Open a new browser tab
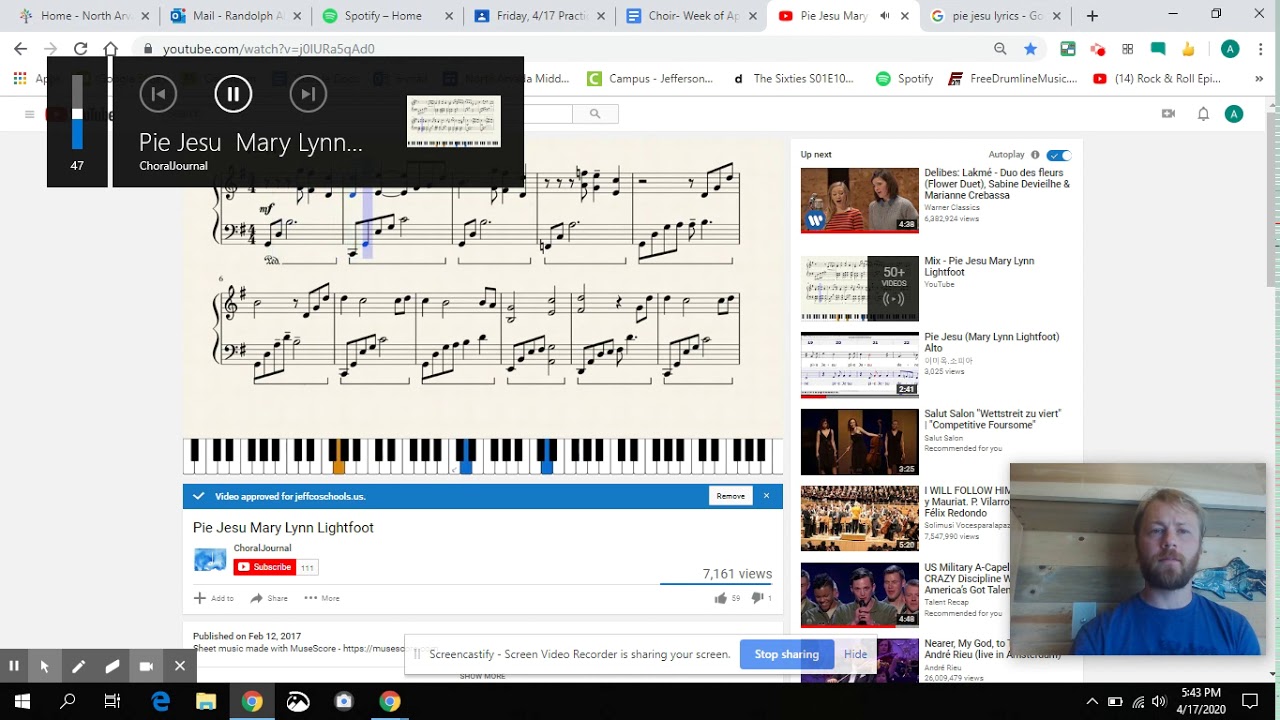The image size is (1280, 720). point(1092,16)
